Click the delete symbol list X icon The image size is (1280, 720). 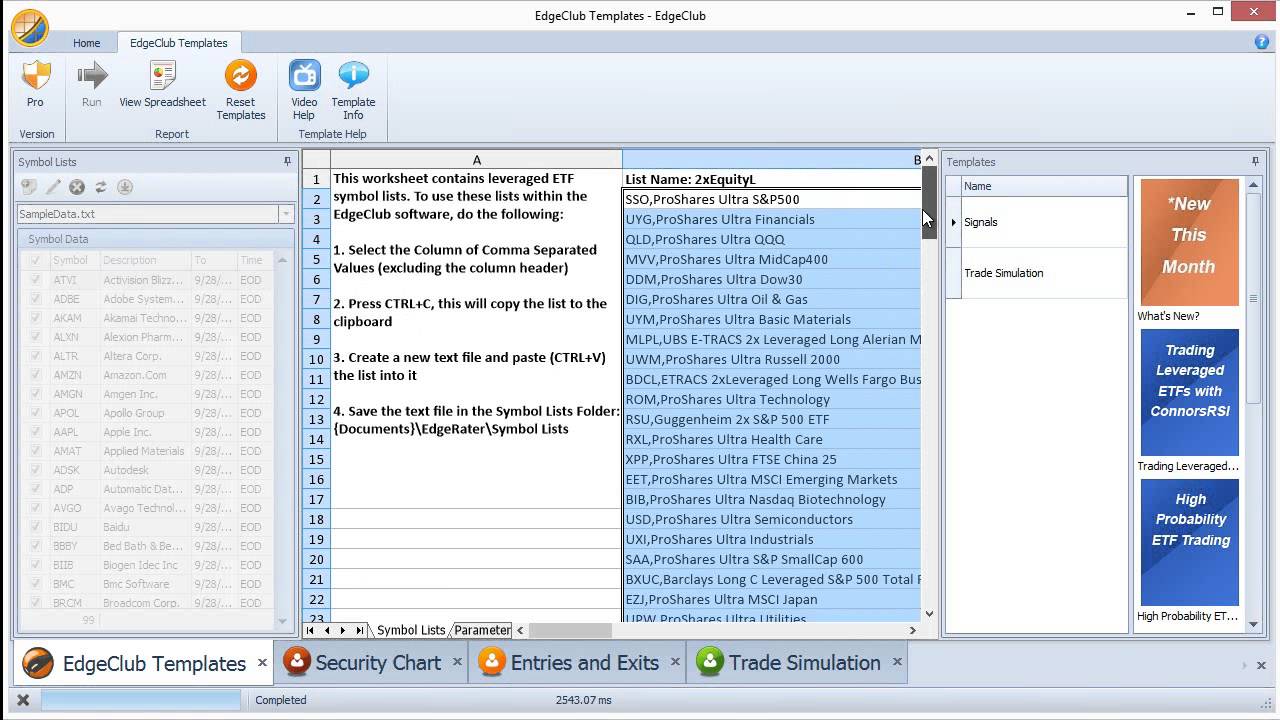pos(77,187)
